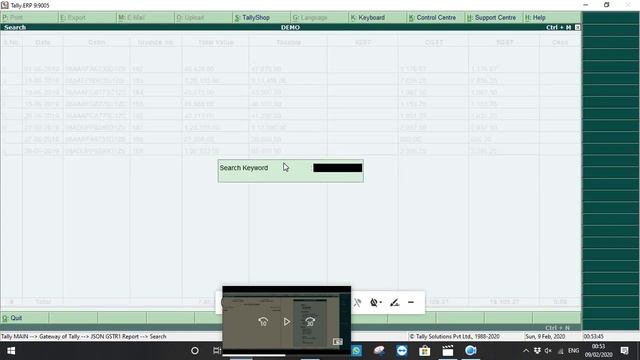Minimize the recorder toolbar with dash icon
Viewport: 640px width, 360px height.
click(x=411, y=302)
